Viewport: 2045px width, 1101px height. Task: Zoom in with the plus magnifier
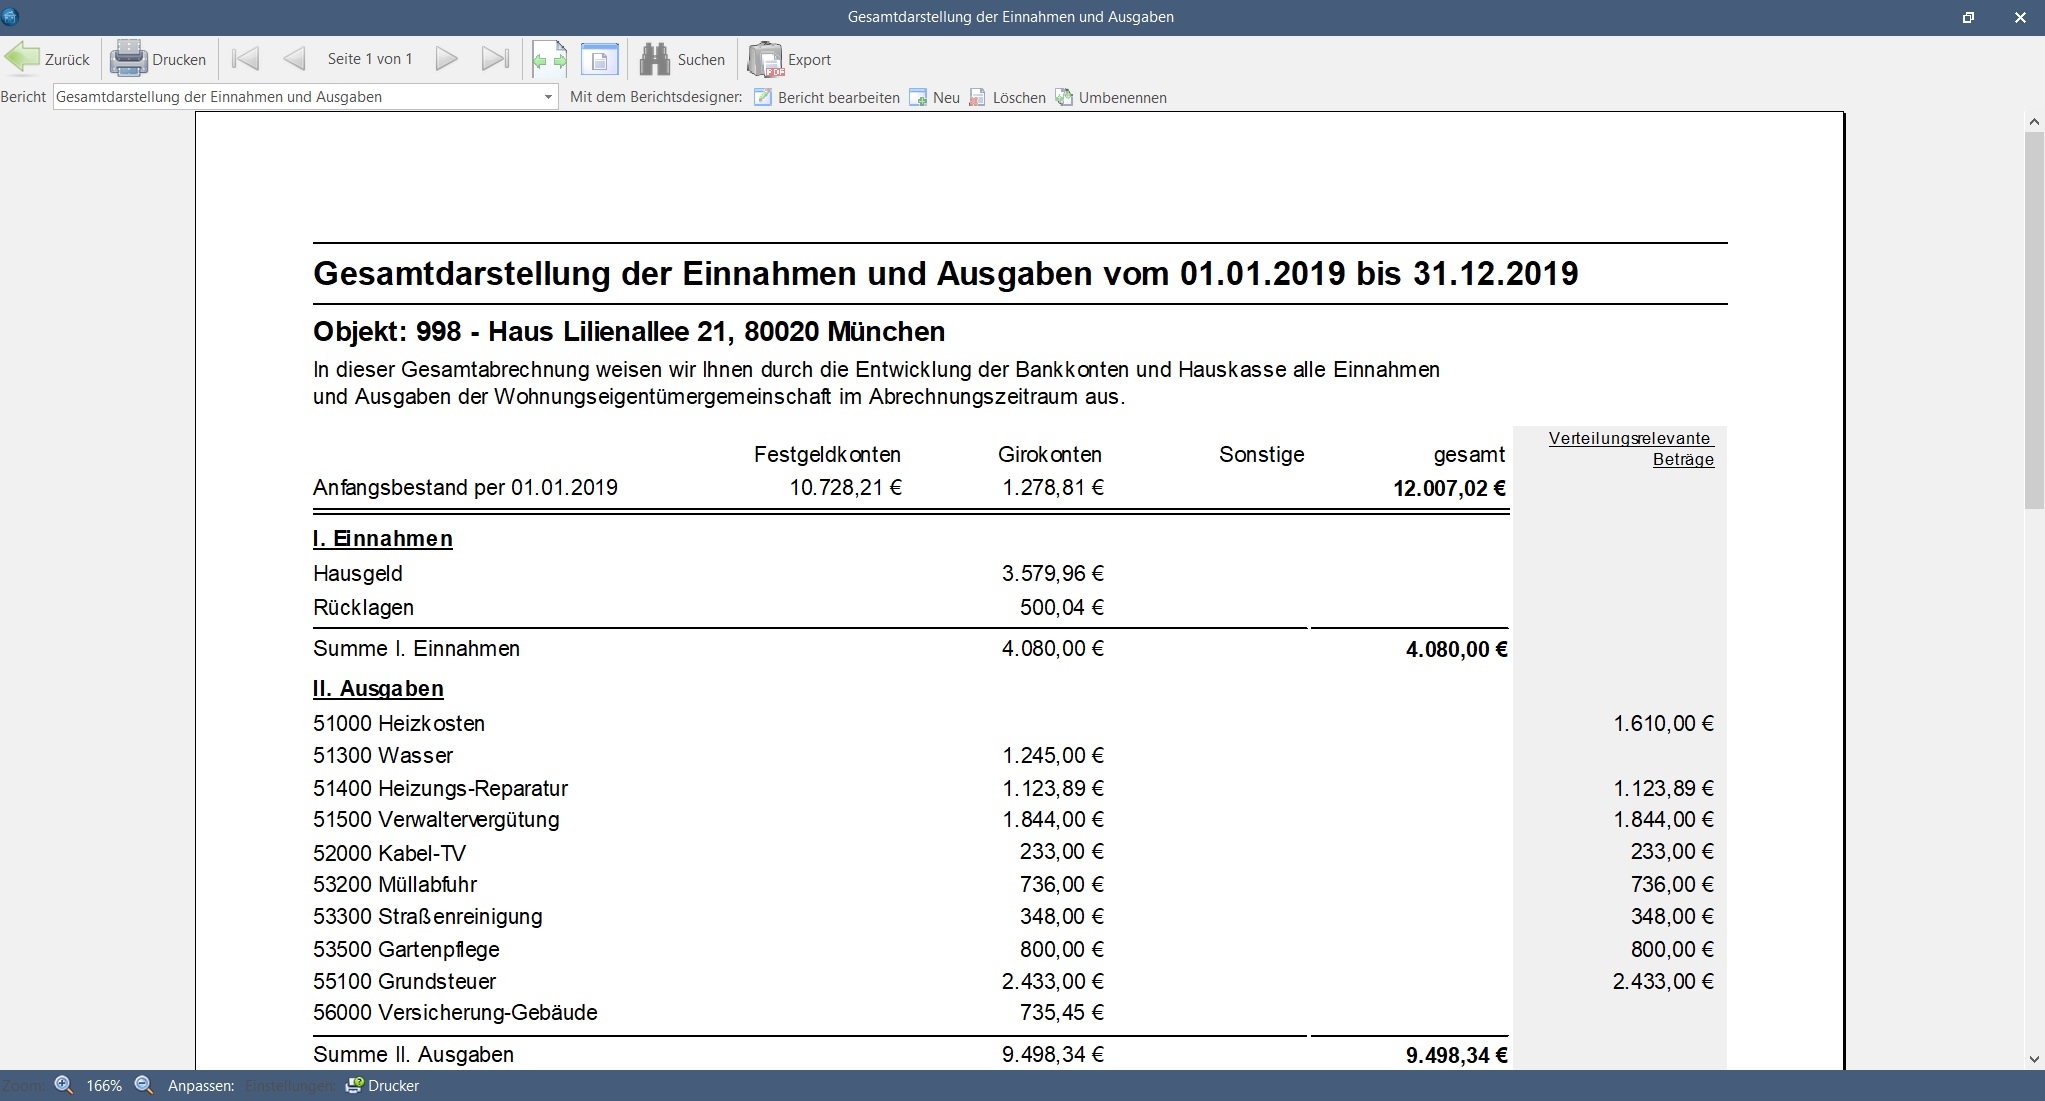[x=64, y=1085]
